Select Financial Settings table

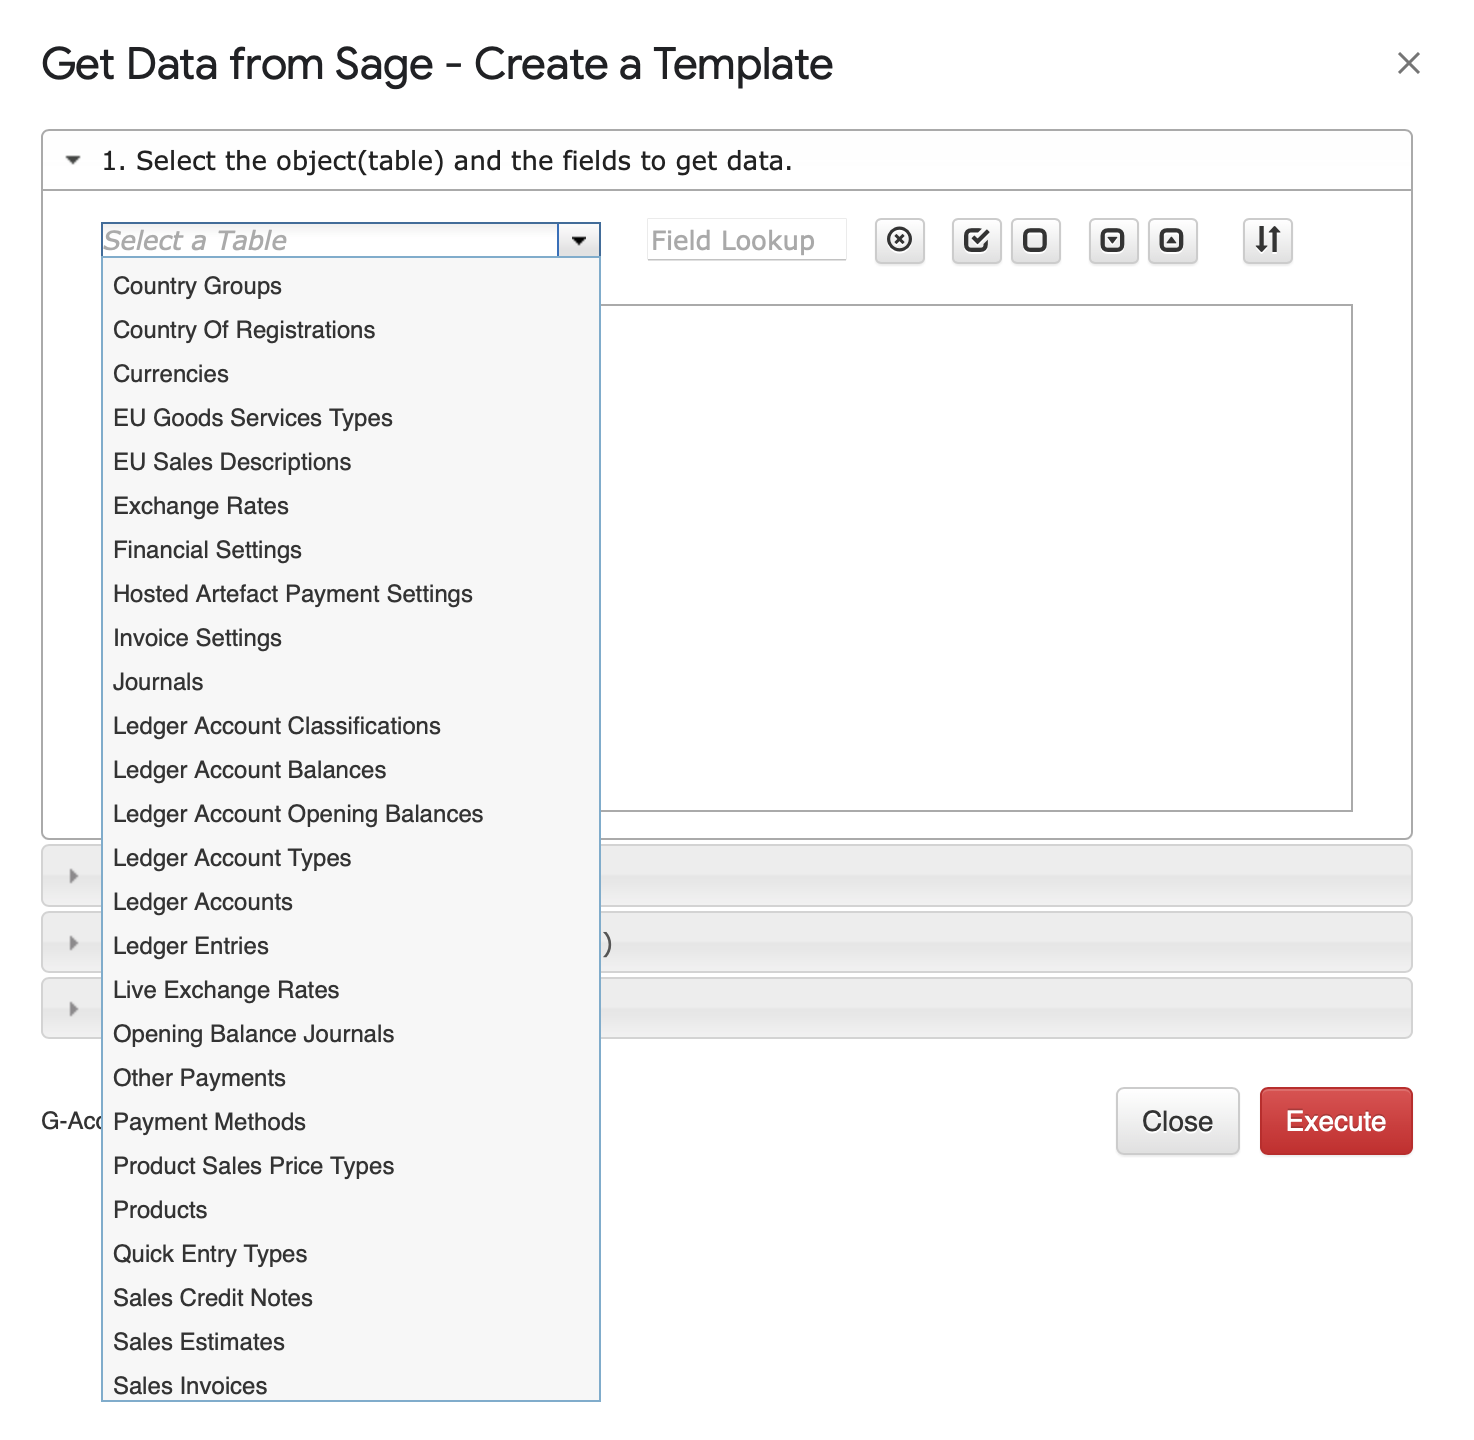point(350,550)
